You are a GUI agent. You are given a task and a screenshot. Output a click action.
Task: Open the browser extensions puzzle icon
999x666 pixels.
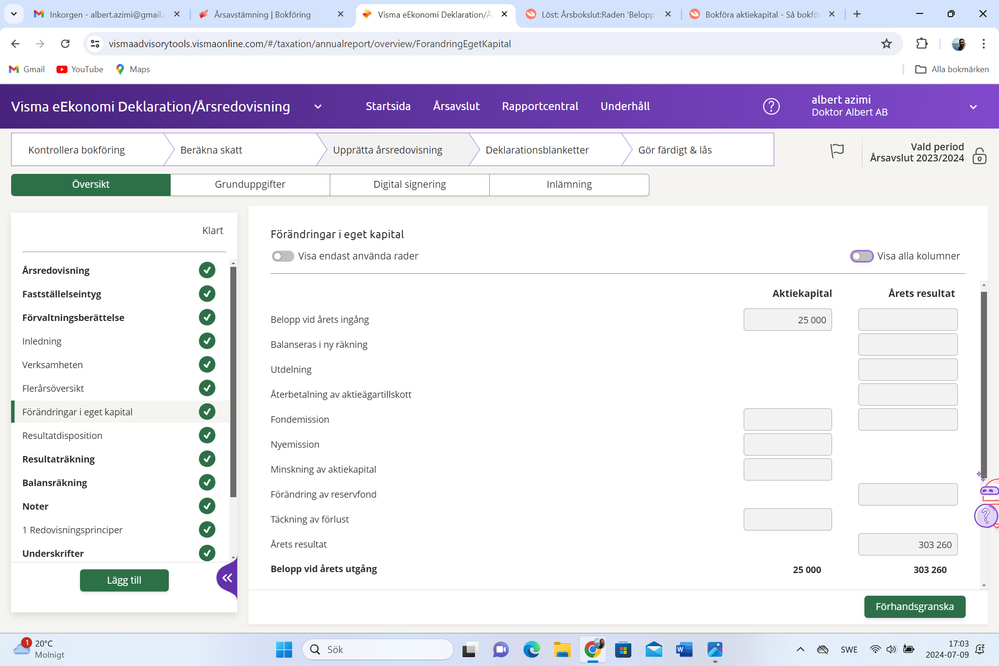pyautogui.click(x=921, y=44)
